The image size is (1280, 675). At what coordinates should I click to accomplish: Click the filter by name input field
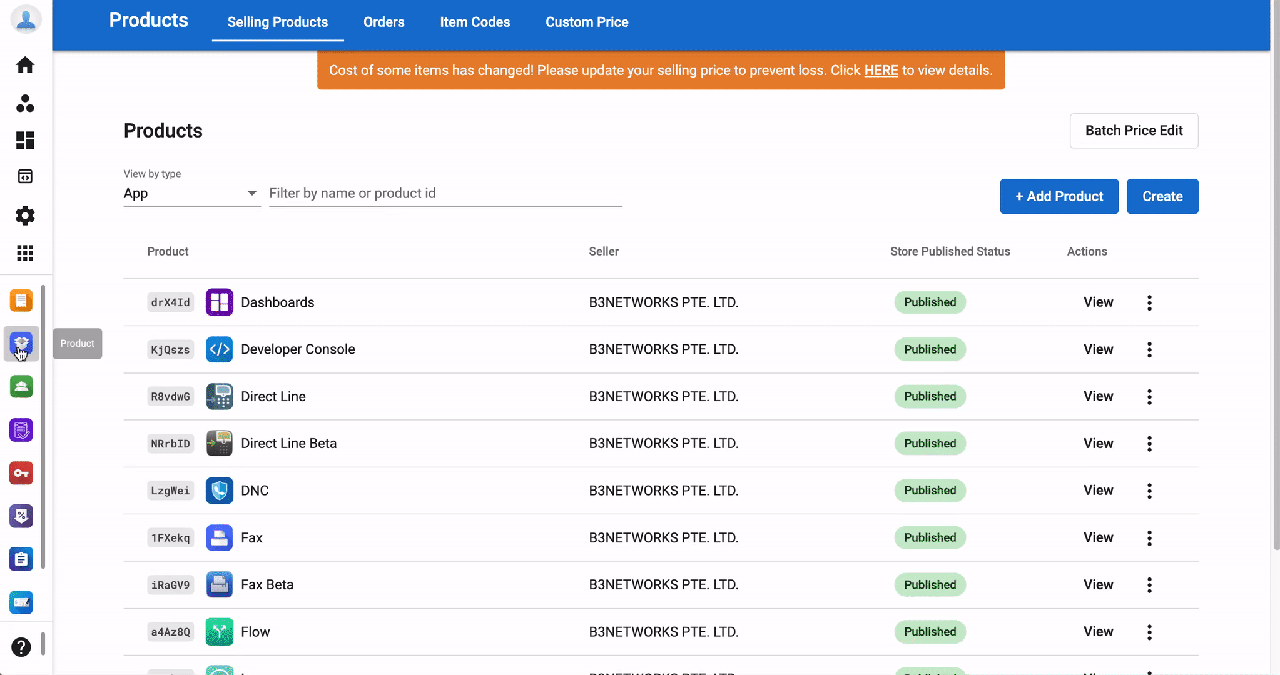pyautogui.click(x=445, y=193)
